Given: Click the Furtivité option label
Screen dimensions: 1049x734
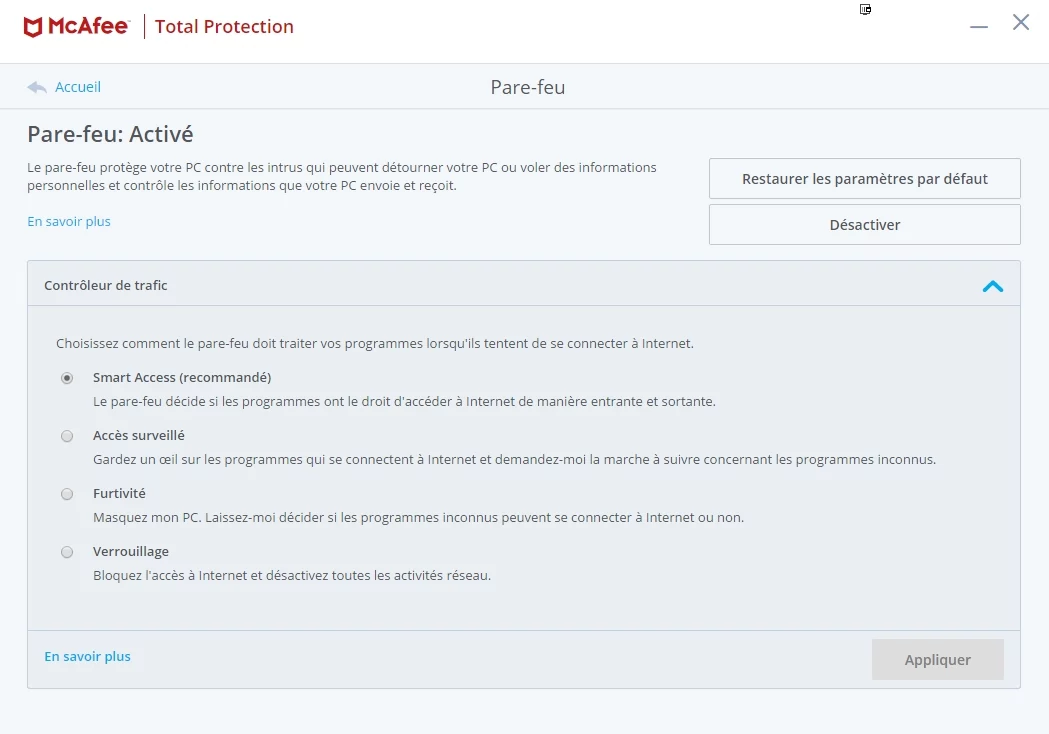Looking at the screenshot, I should click(x=119, y=493).
